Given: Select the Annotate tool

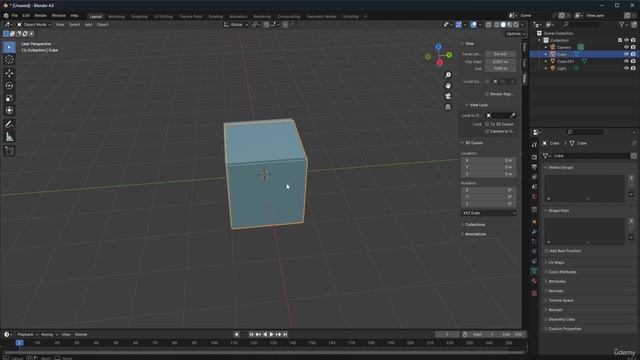Looking at the screenshot, I should tap(9, 124).
